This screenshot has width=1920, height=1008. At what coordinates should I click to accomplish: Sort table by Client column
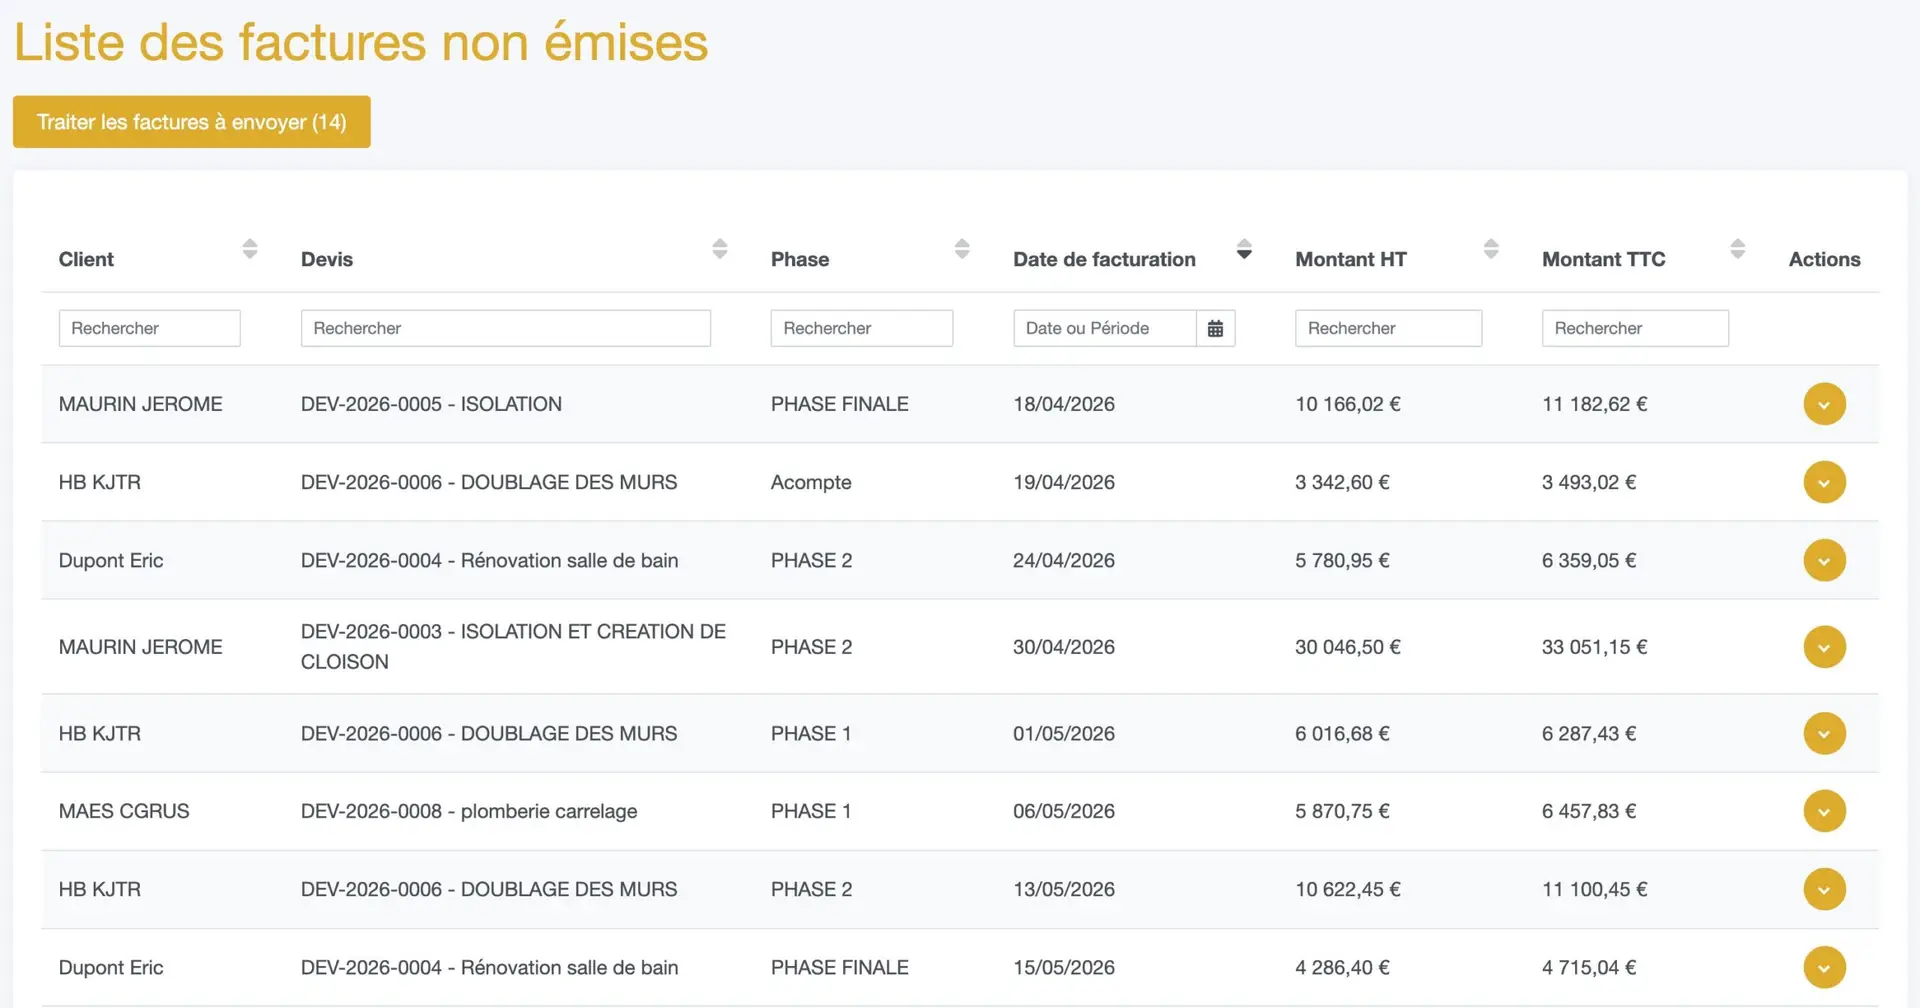[250, 249]
